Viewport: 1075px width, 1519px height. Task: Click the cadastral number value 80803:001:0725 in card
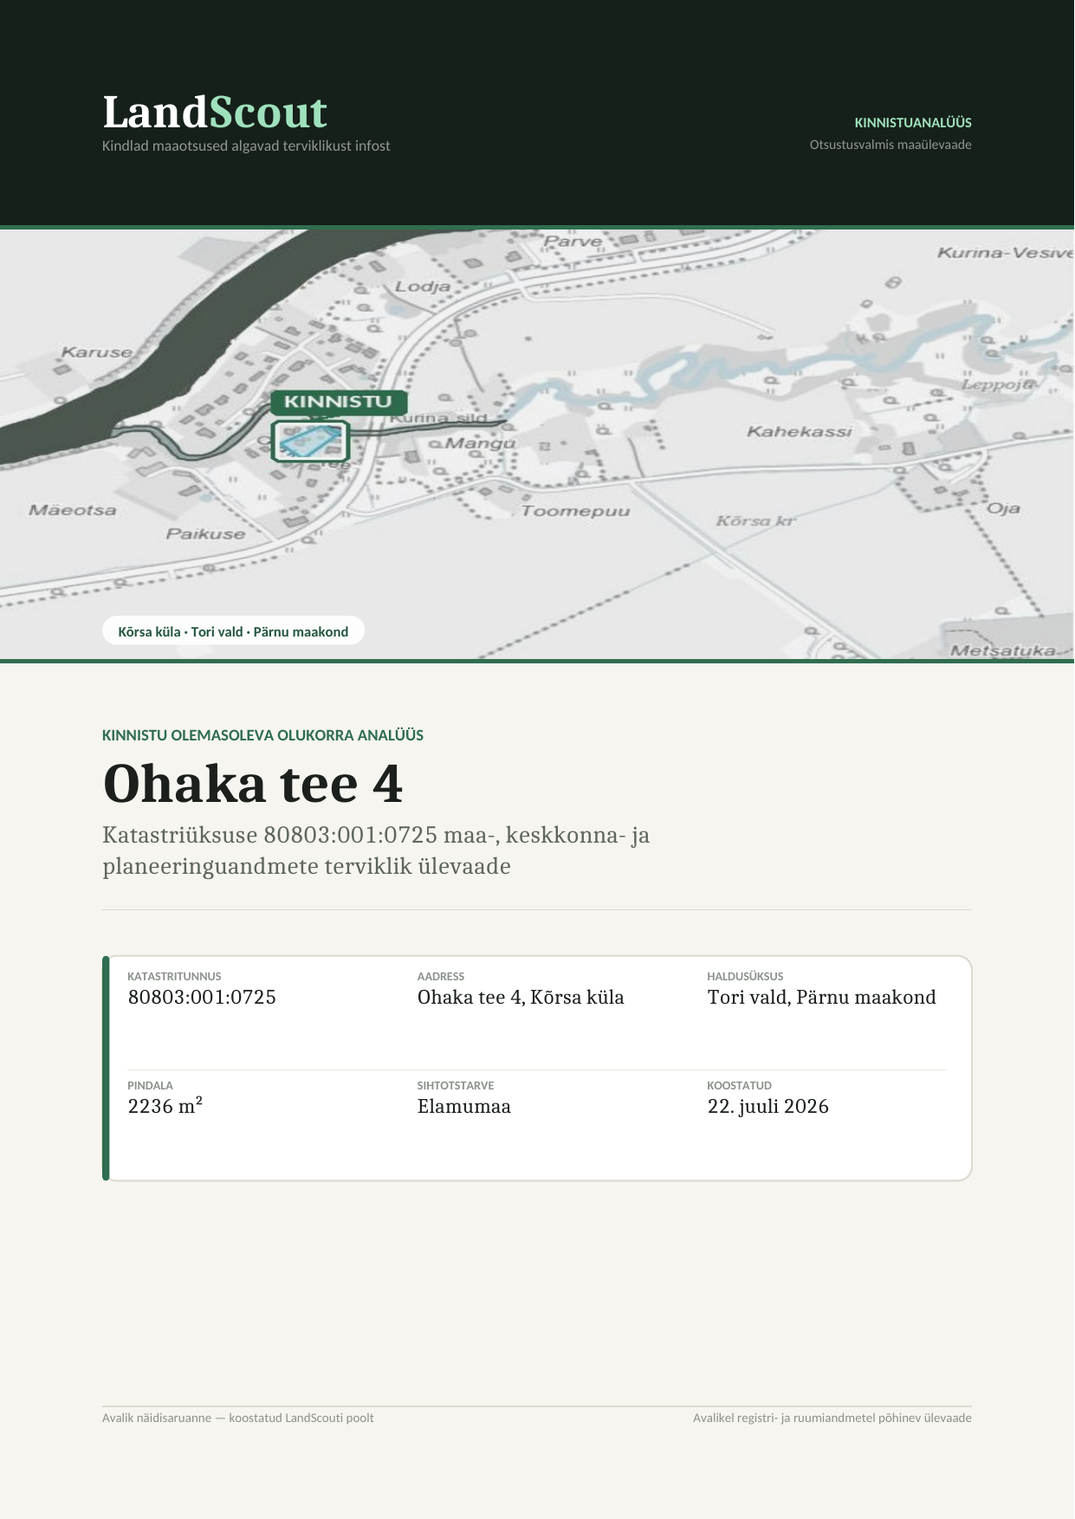(x=202, y=997)
